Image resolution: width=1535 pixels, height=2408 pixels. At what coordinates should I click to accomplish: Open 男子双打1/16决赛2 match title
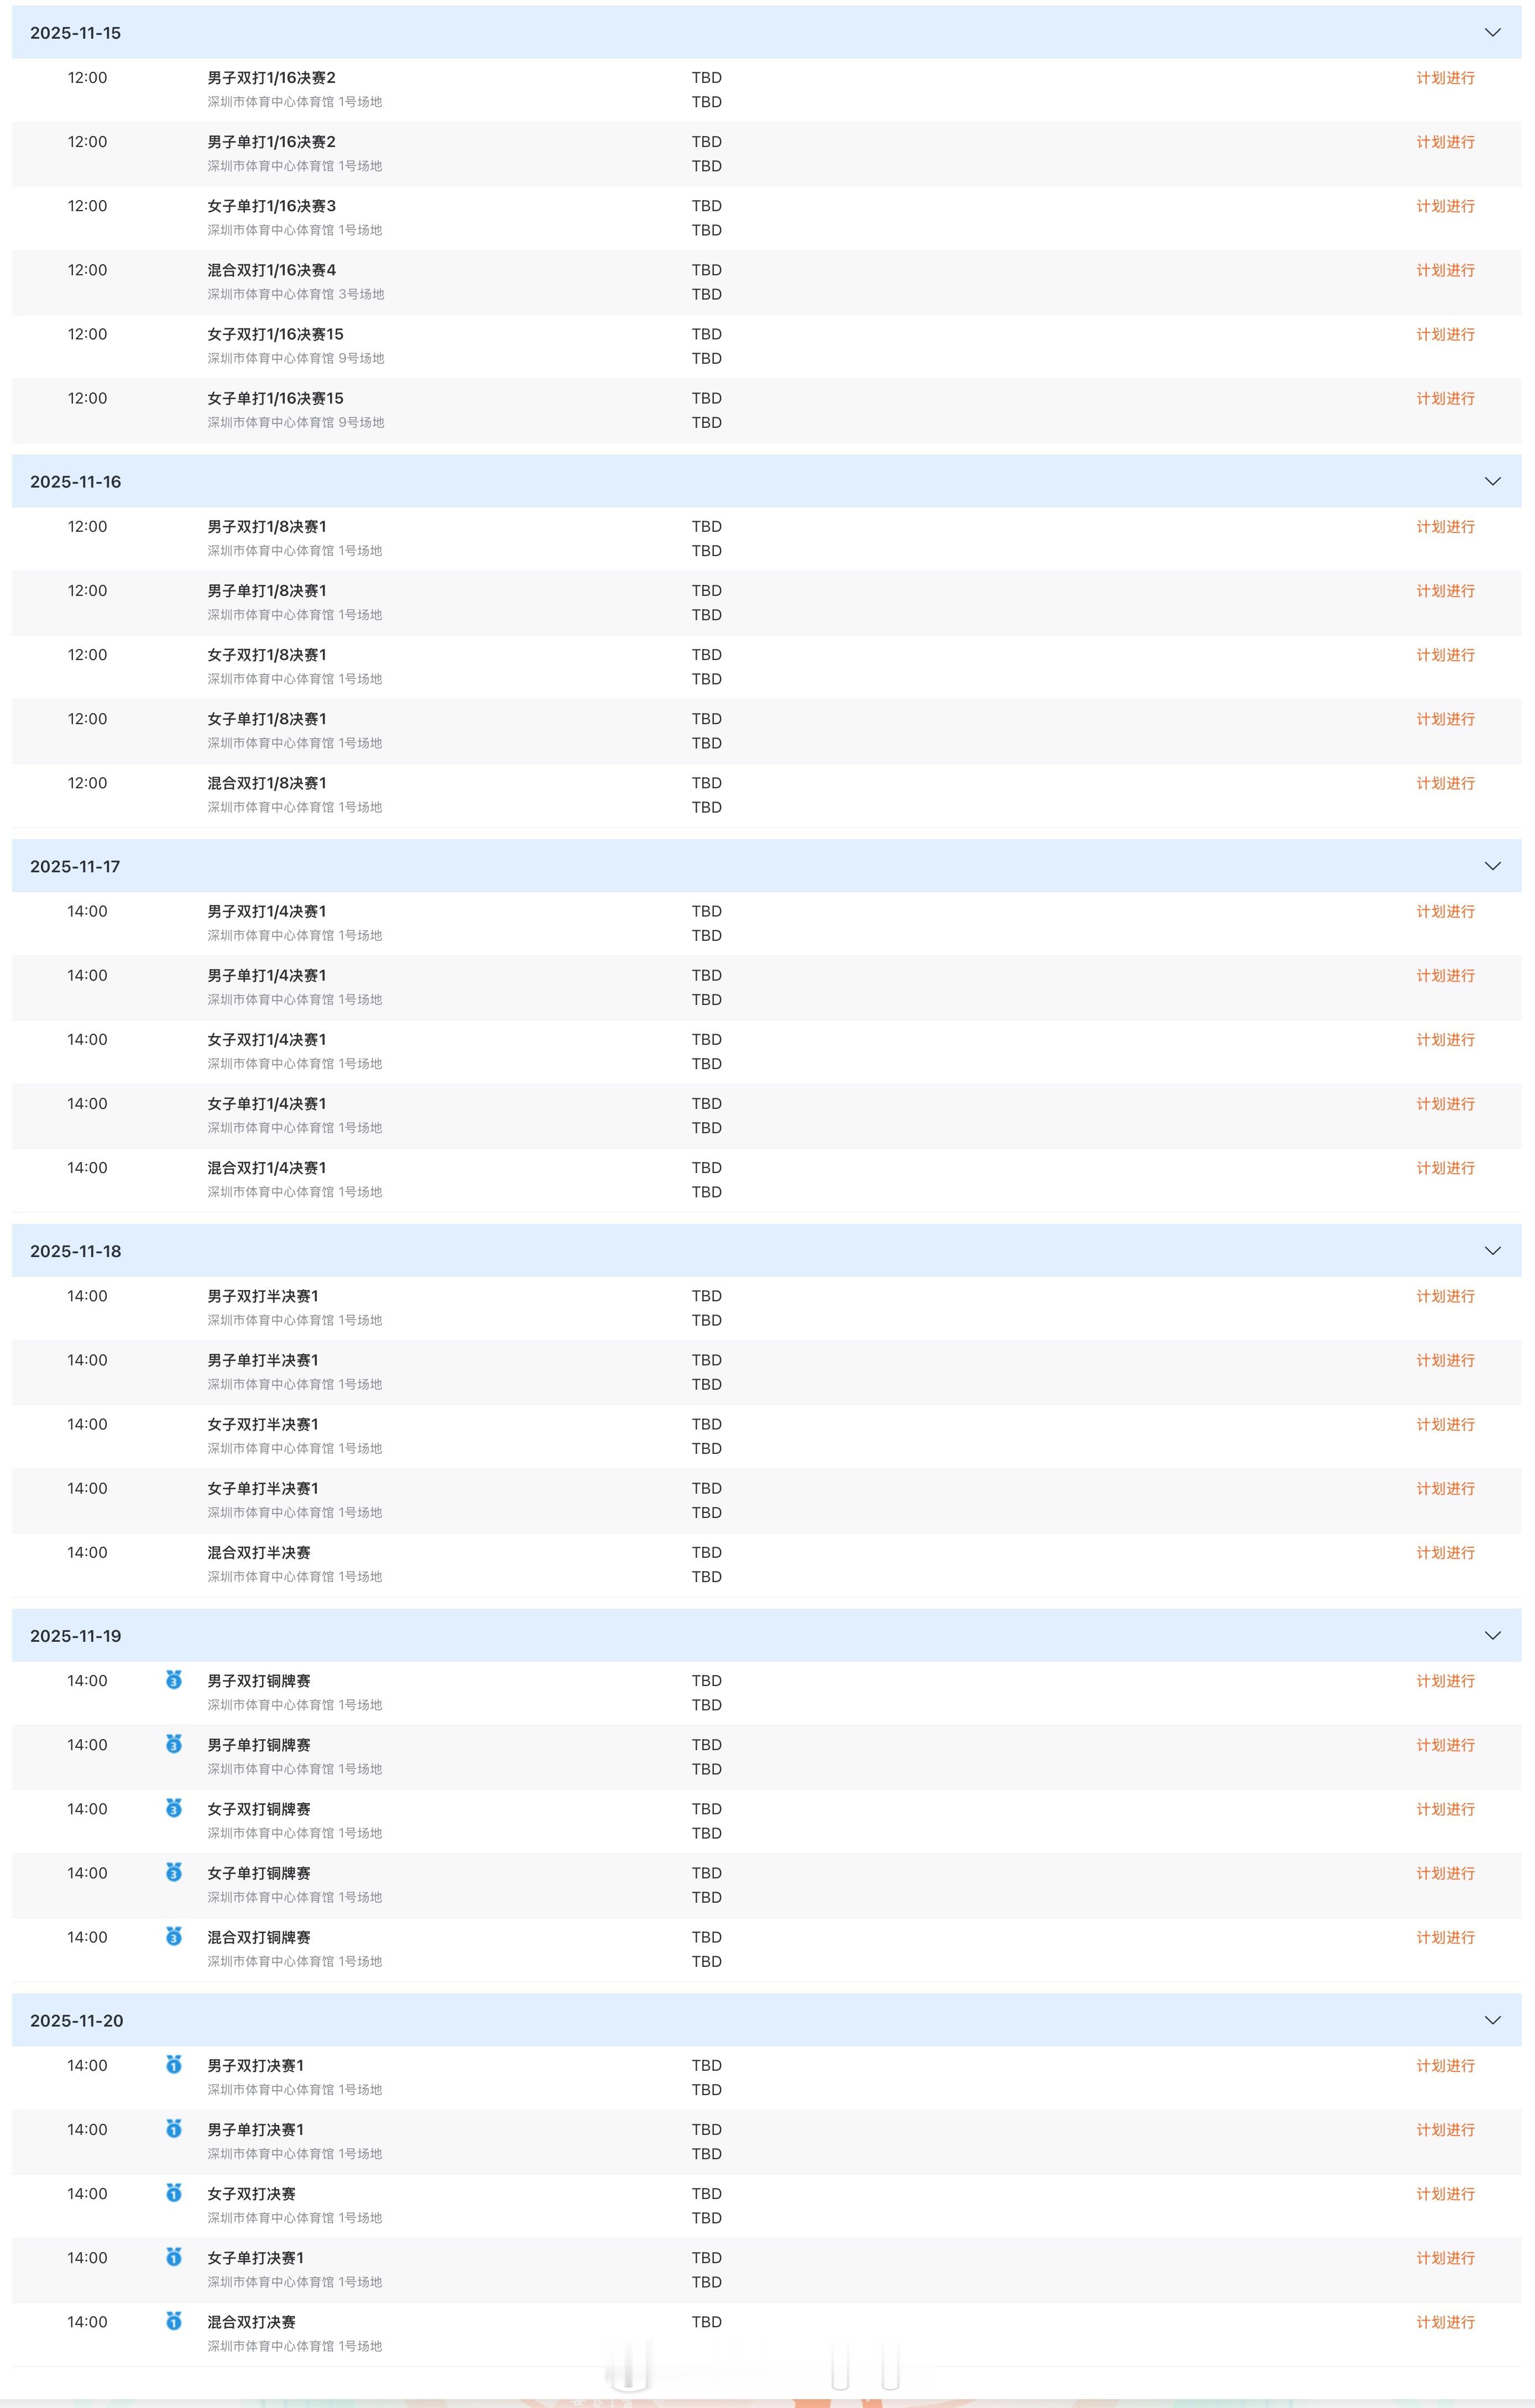coord(271,78)
